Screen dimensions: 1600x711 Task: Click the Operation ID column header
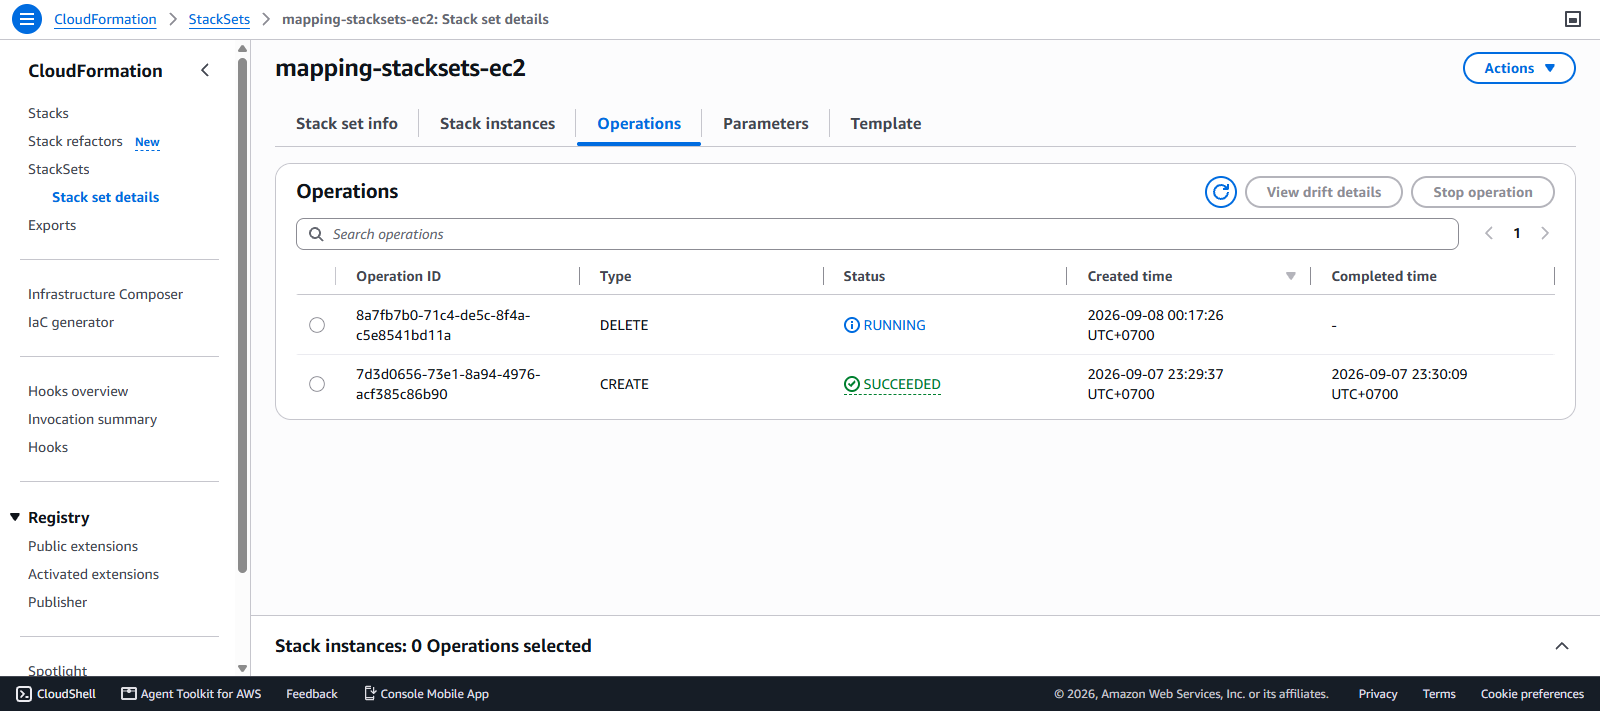tap(398, 276)
